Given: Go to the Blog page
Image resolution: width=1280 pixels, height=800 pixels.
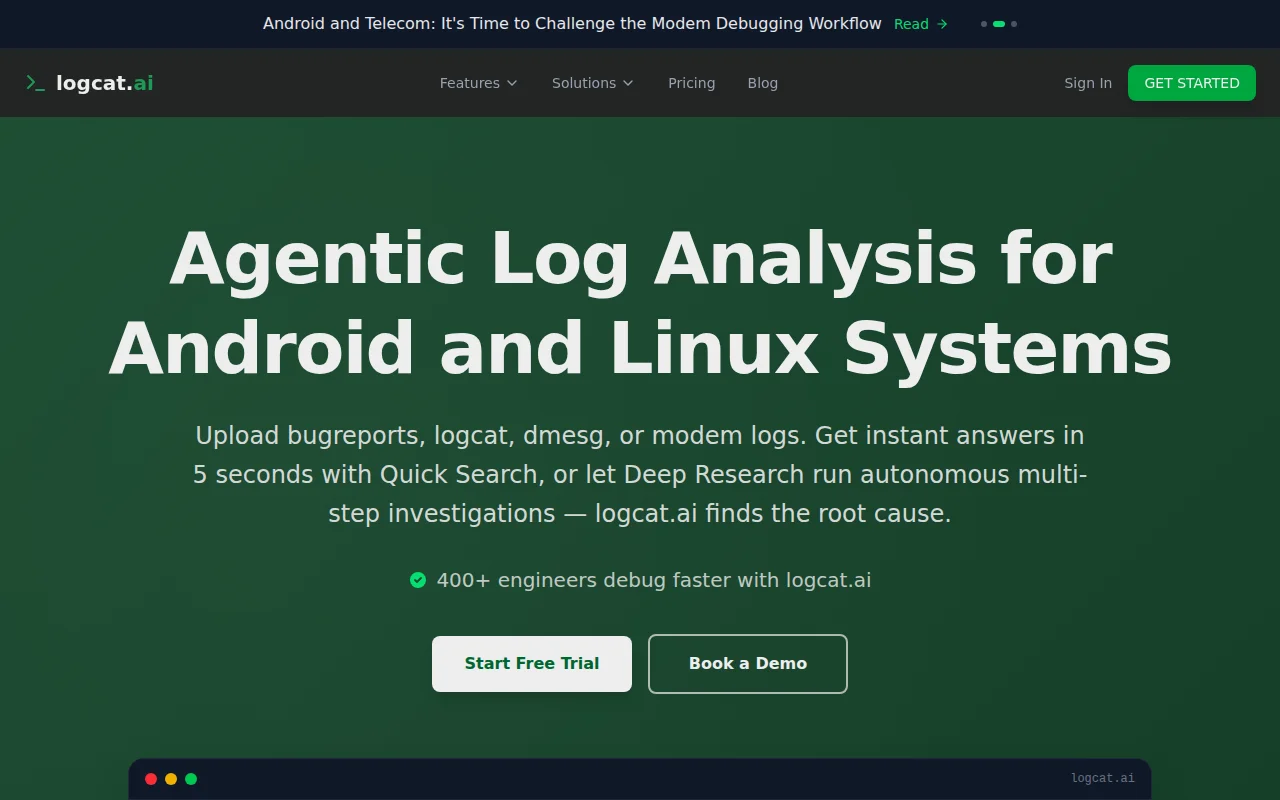Looking at the screenshot, I should (763, 83).
